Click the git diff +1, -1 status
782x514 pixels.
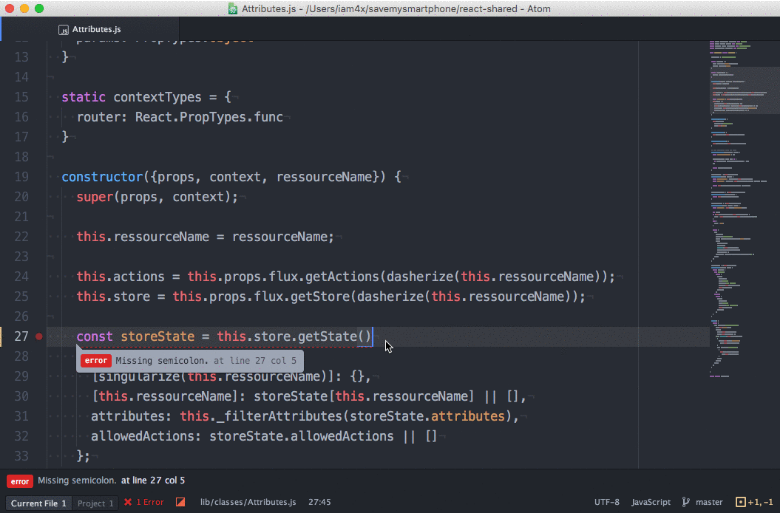pyautogui.click(x=755, y=502)
